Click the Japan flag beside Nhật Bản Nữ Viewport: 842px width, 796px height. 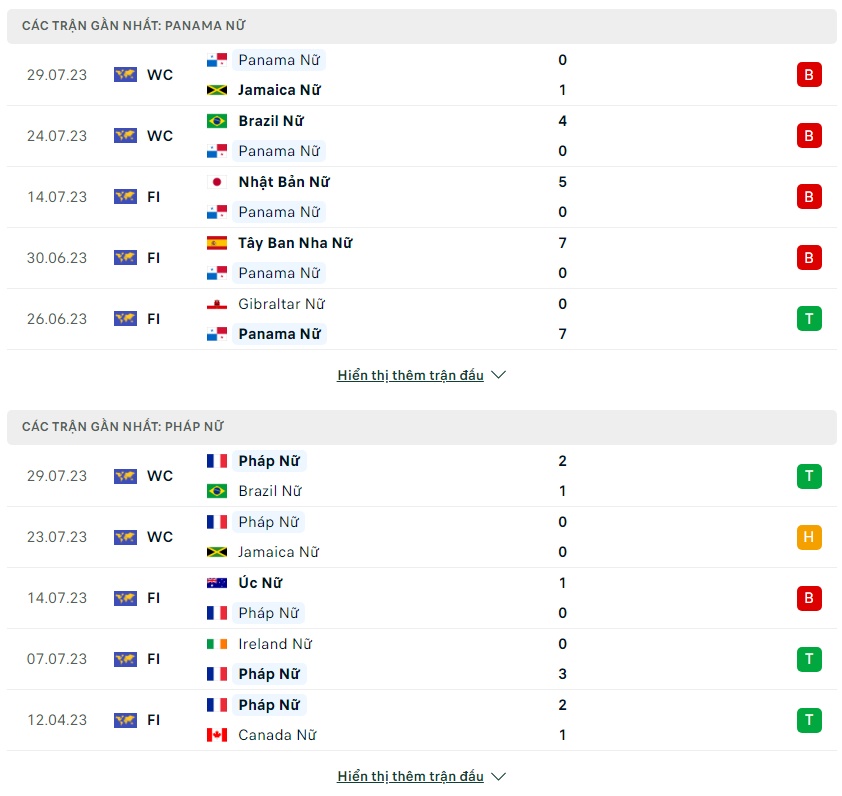217,182
